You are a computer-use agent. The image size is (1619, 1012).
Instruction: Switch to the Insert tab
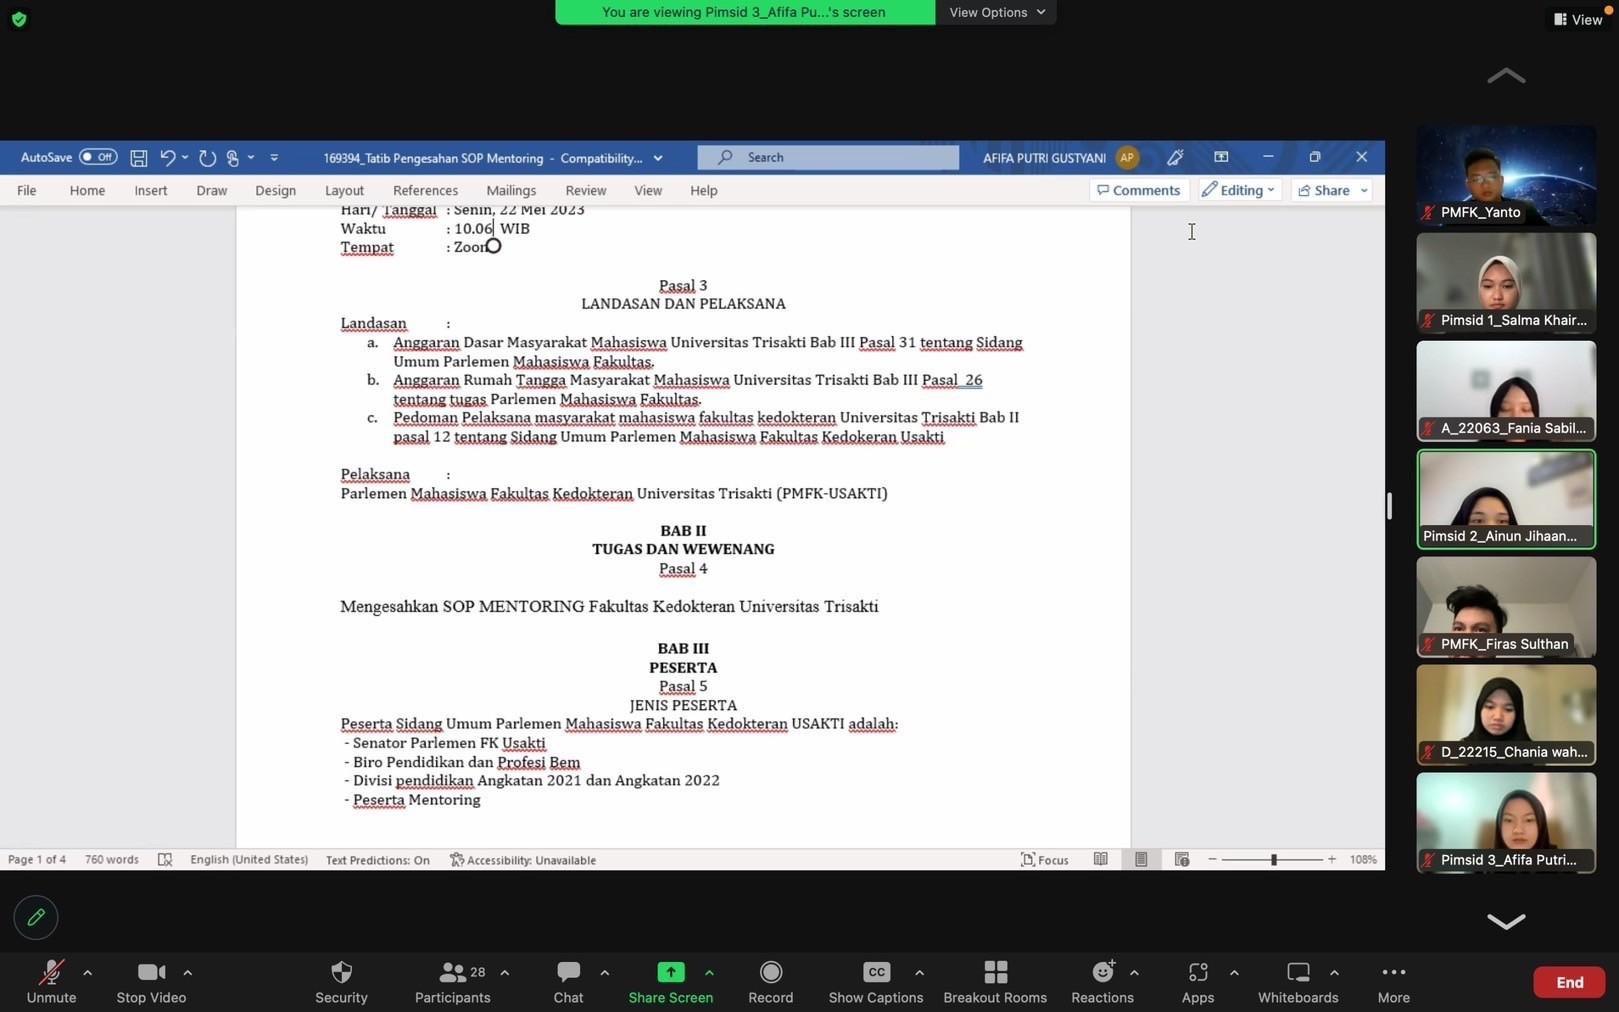[151, 190]
